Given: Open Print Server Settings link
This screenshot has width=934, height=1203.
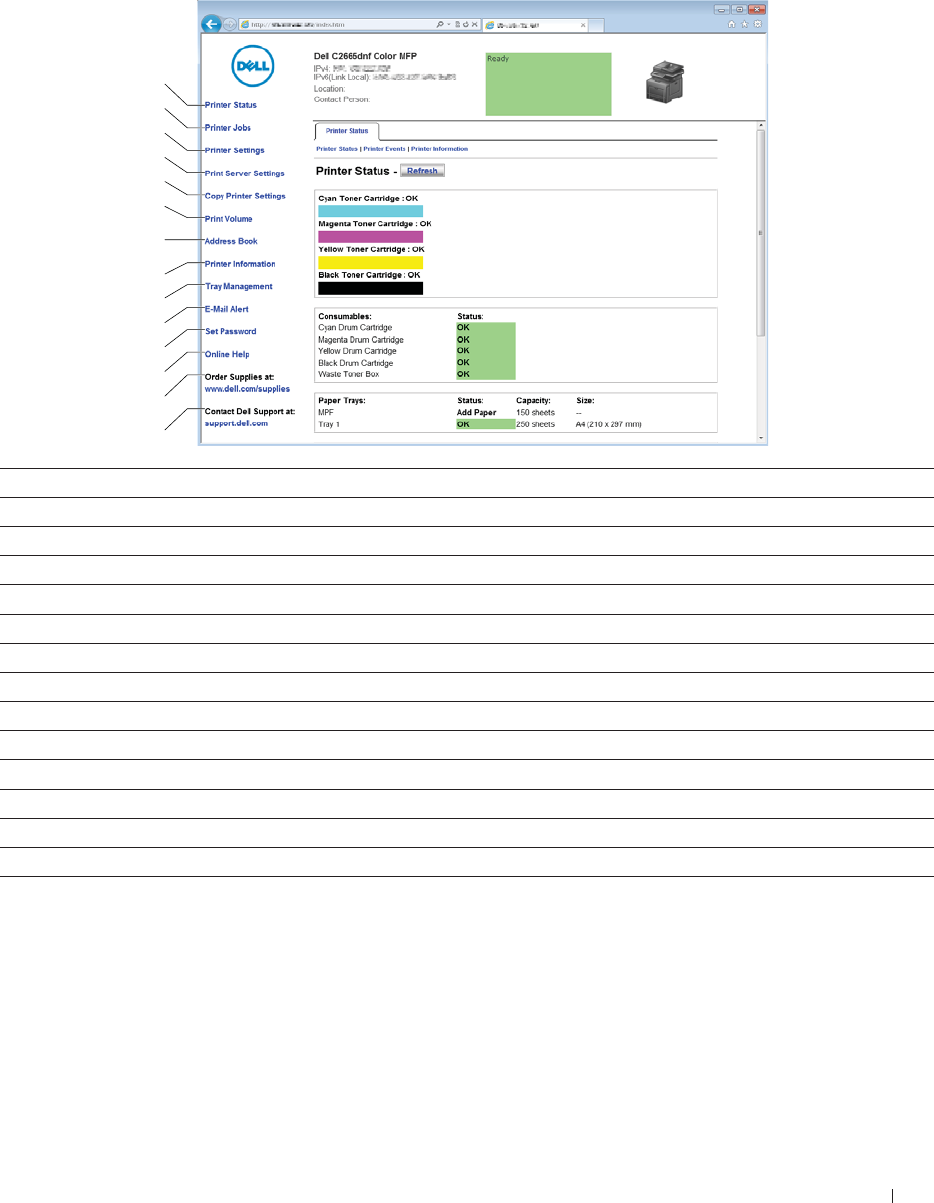Looking at the screenshot, I should 245,173.
